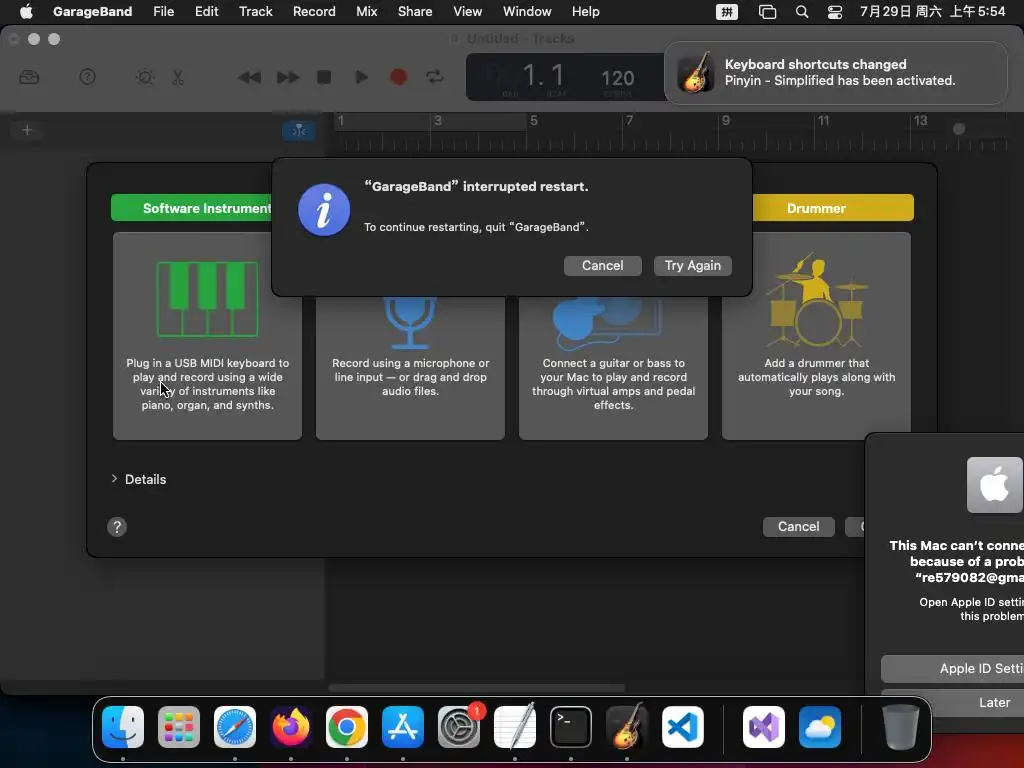Open Terminal from the dock
The height and width of the screenshot is (768, 1024).
pos(571,727)
